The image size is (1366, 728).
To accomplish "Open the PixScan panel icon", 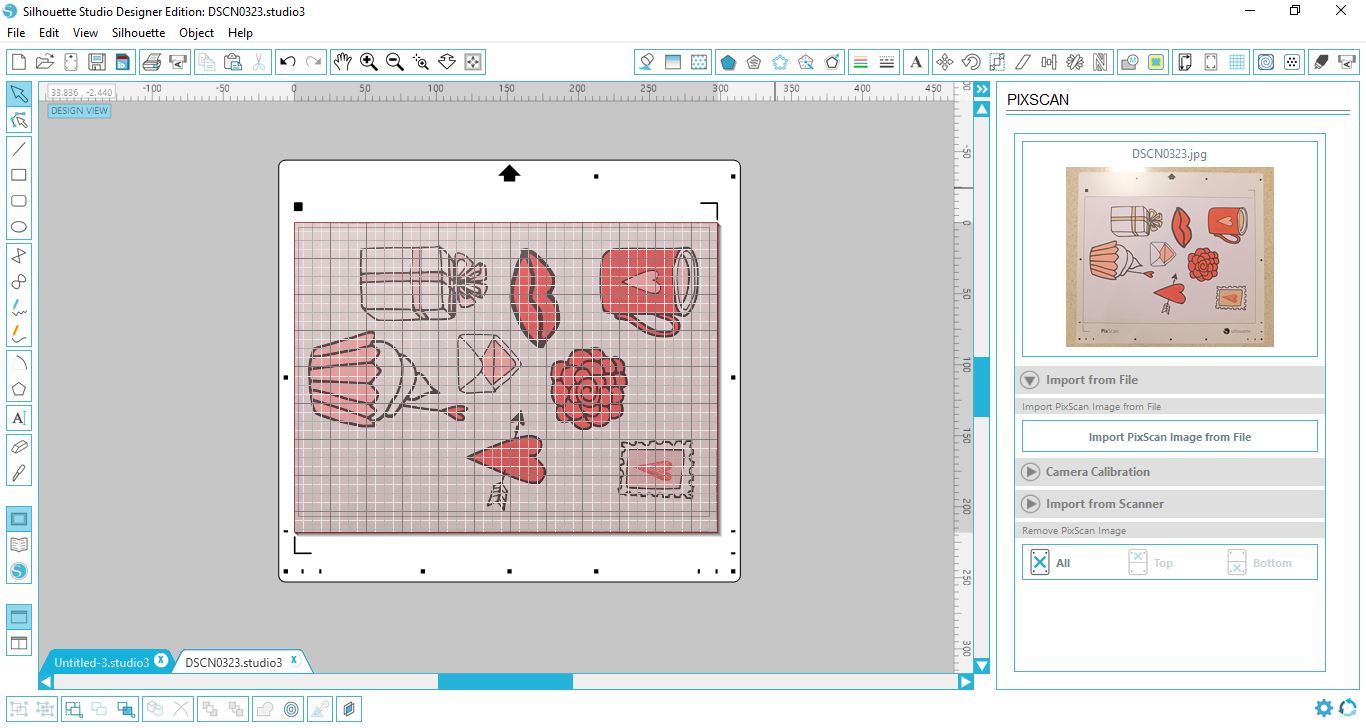I will [1158, 61].
